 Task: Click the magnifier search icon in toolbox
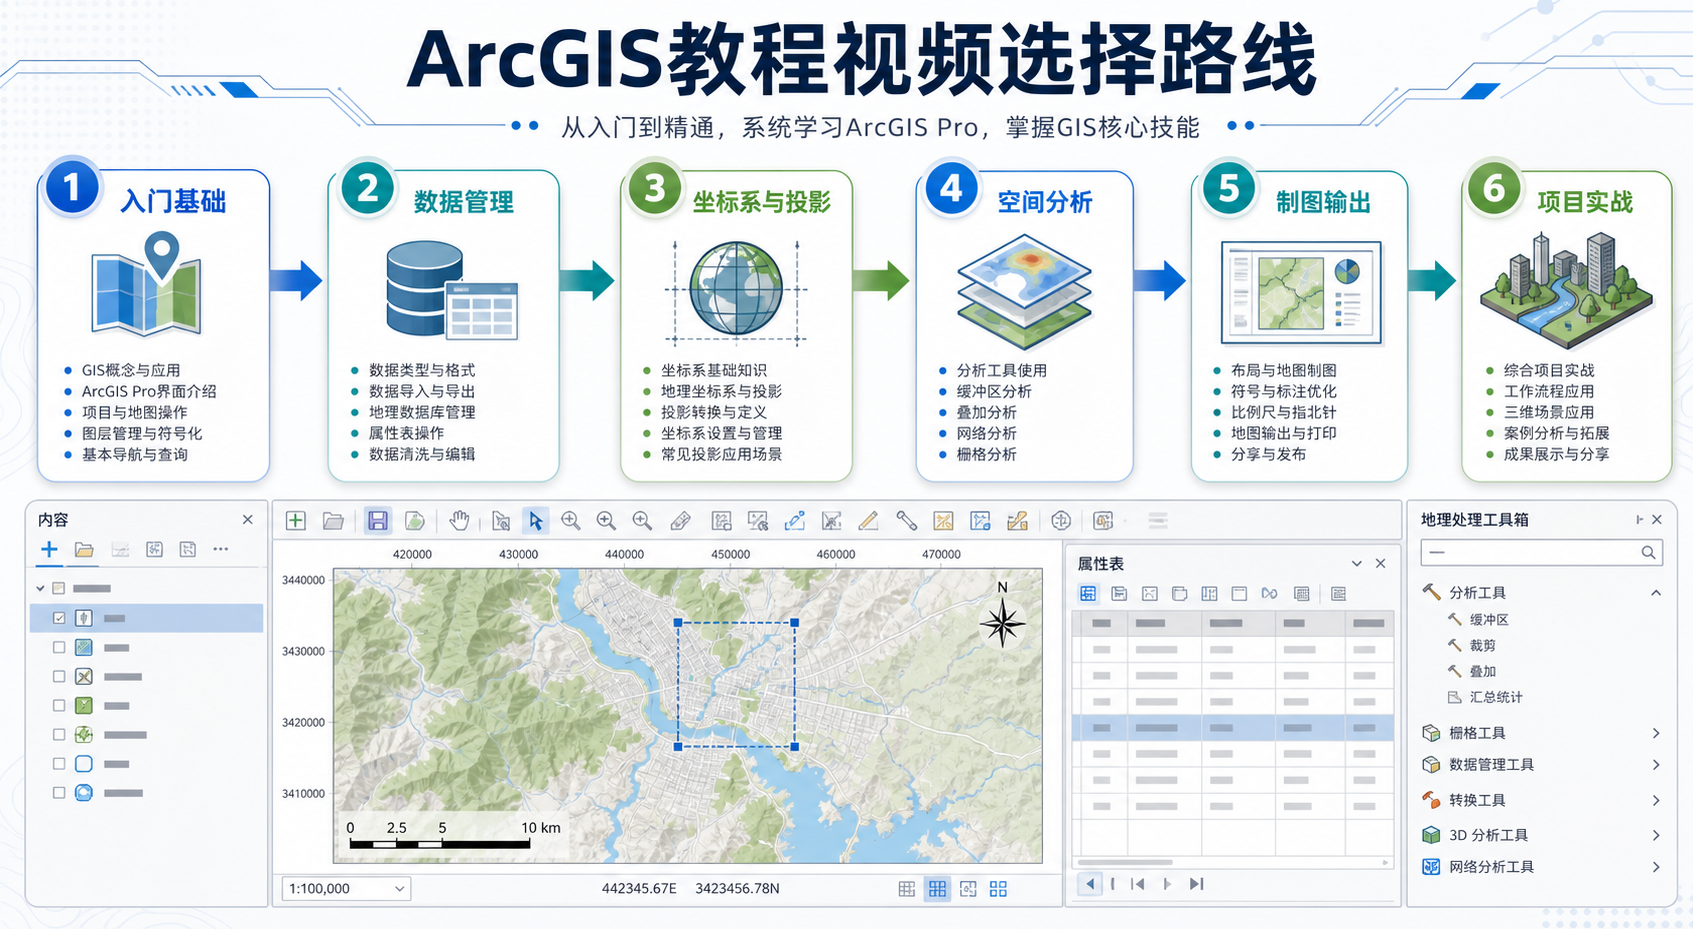(1648, 552)
